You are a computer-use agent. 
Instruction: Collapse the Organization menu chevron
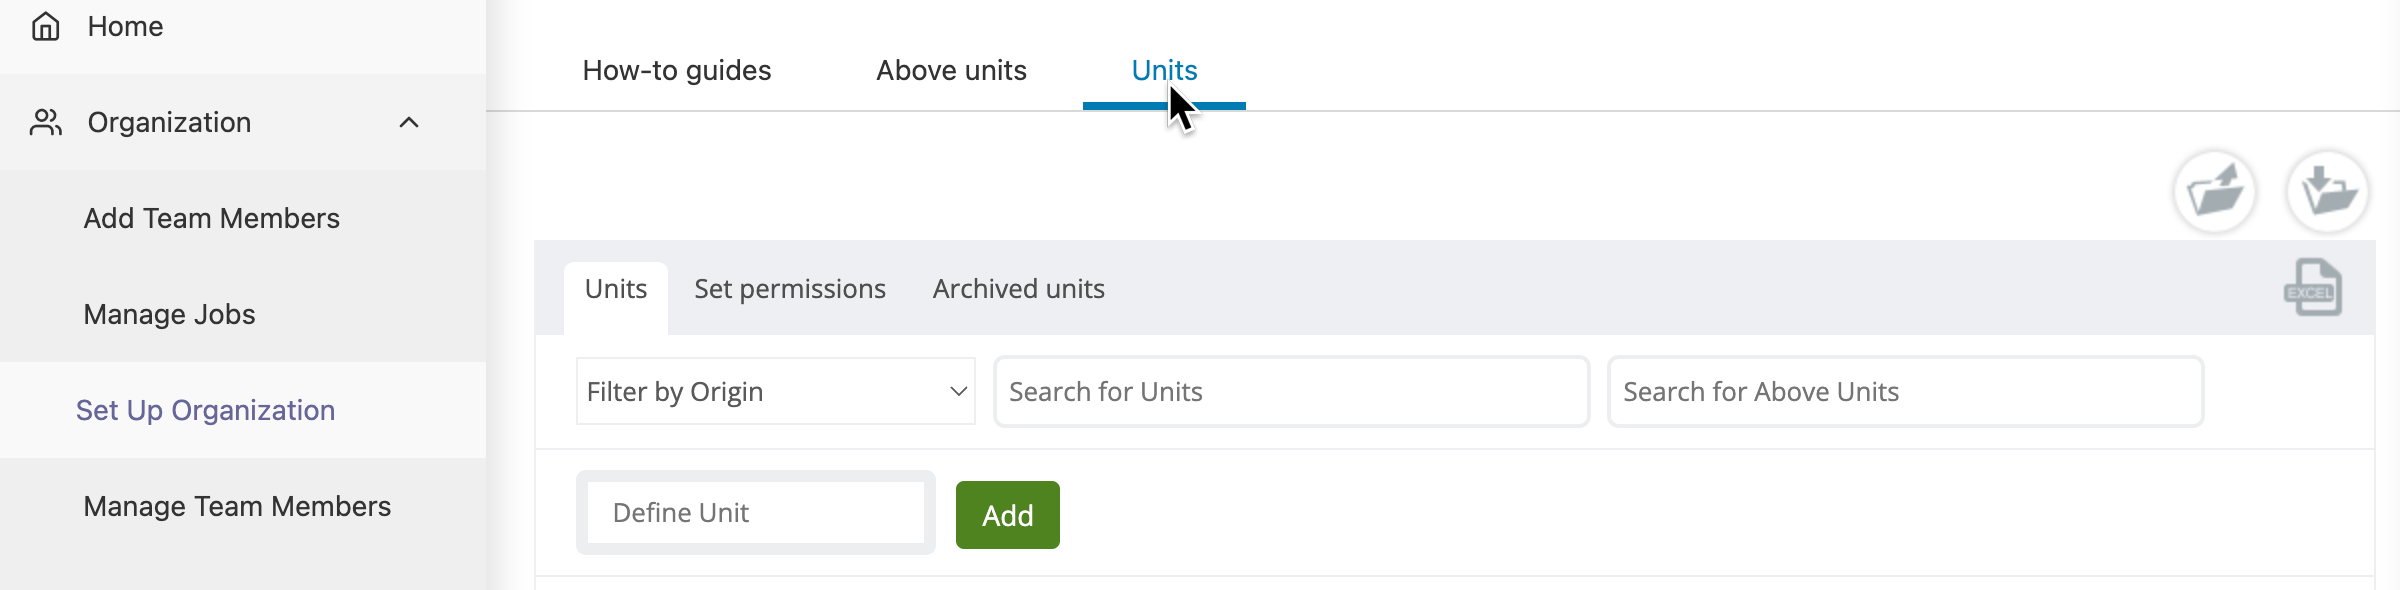(409, 122)
